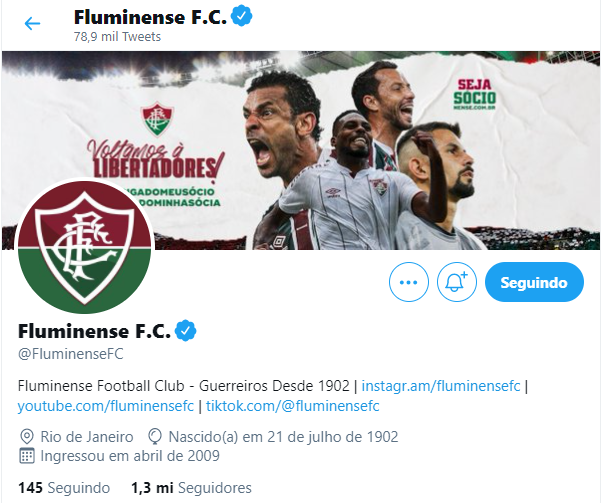Click the small club crest in the banner
The image size is (604, 503).
click(x=158, y=119)
